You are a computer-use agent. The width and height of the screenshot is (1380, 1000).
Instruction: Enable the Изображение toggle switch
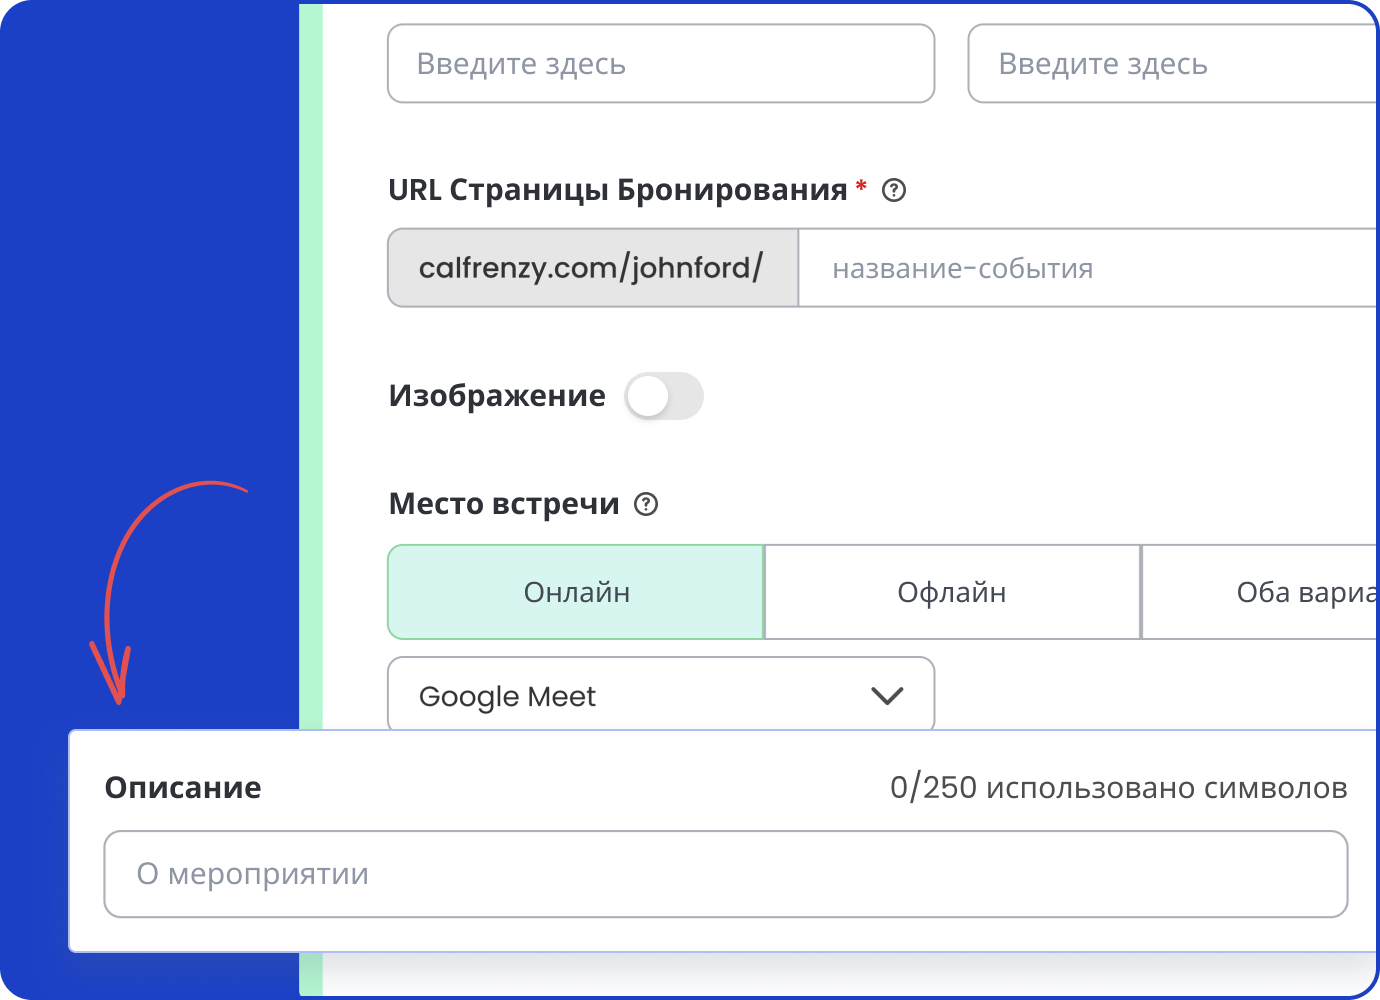[664, 396]
